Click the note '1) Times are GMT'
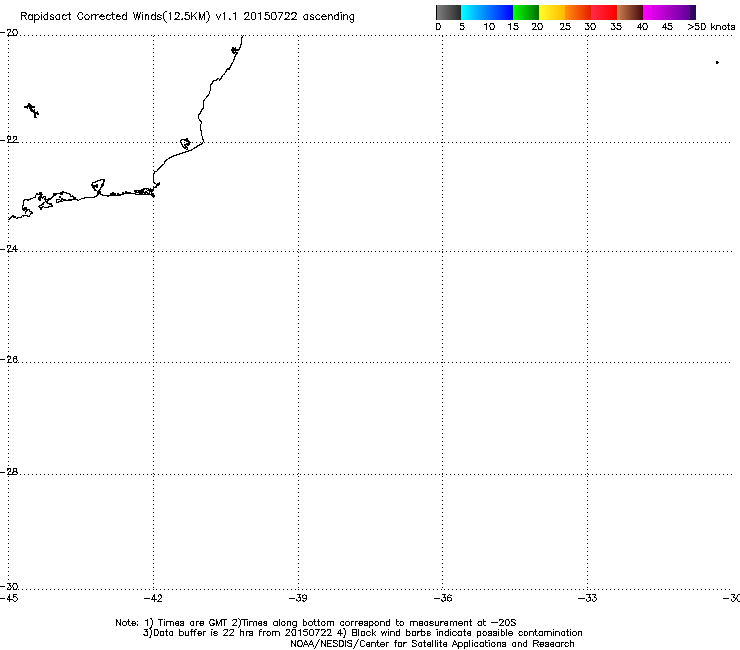Screen dimensions: 740x650 point(186,623)
